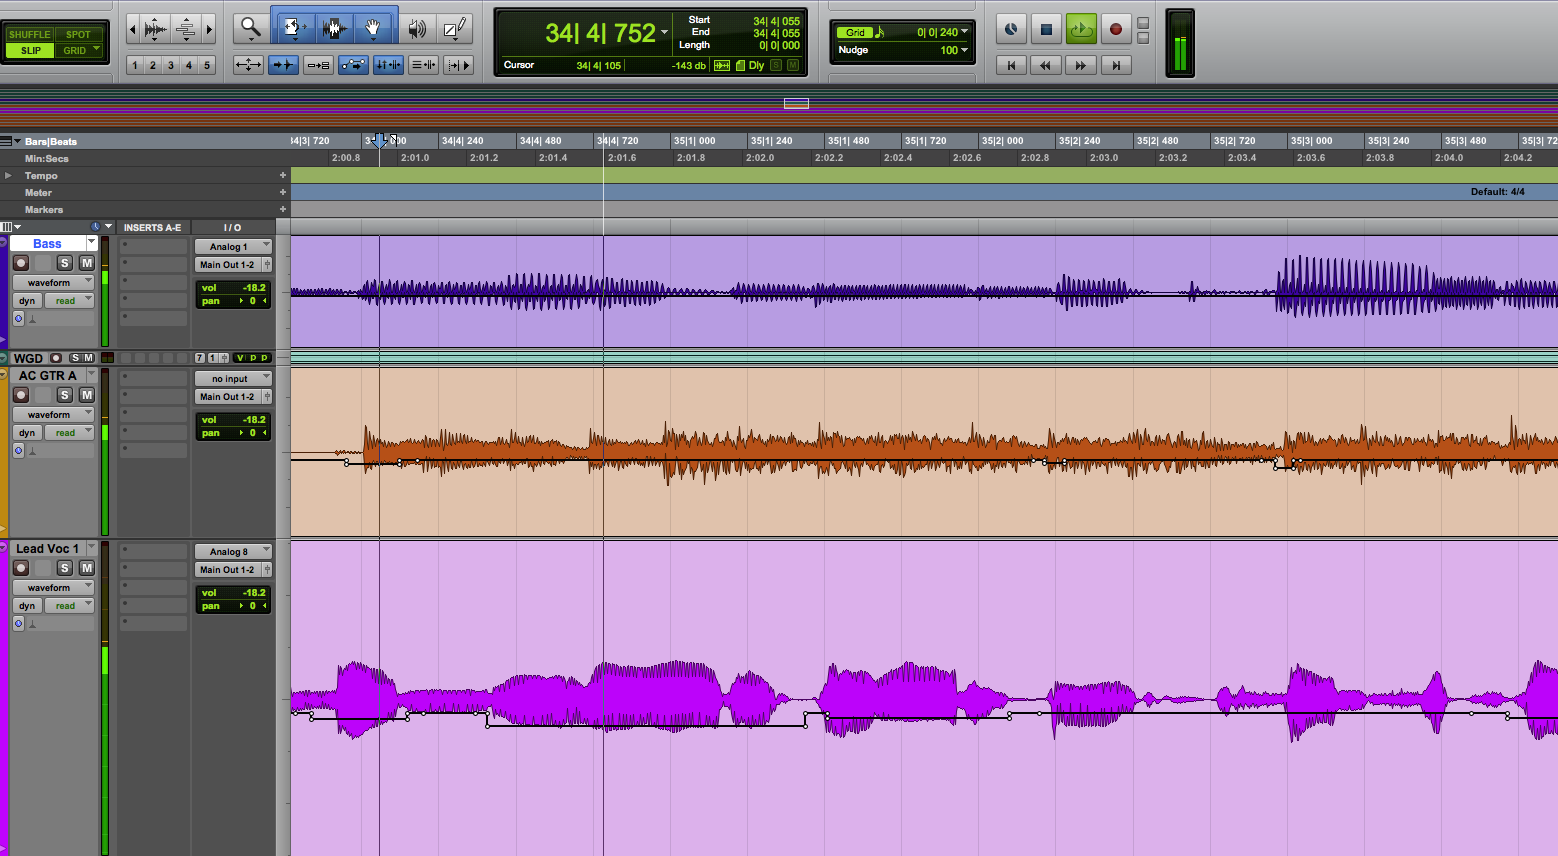
Task: Click AC GTR A Main Out 1-2 output
Action: (227, 397)
